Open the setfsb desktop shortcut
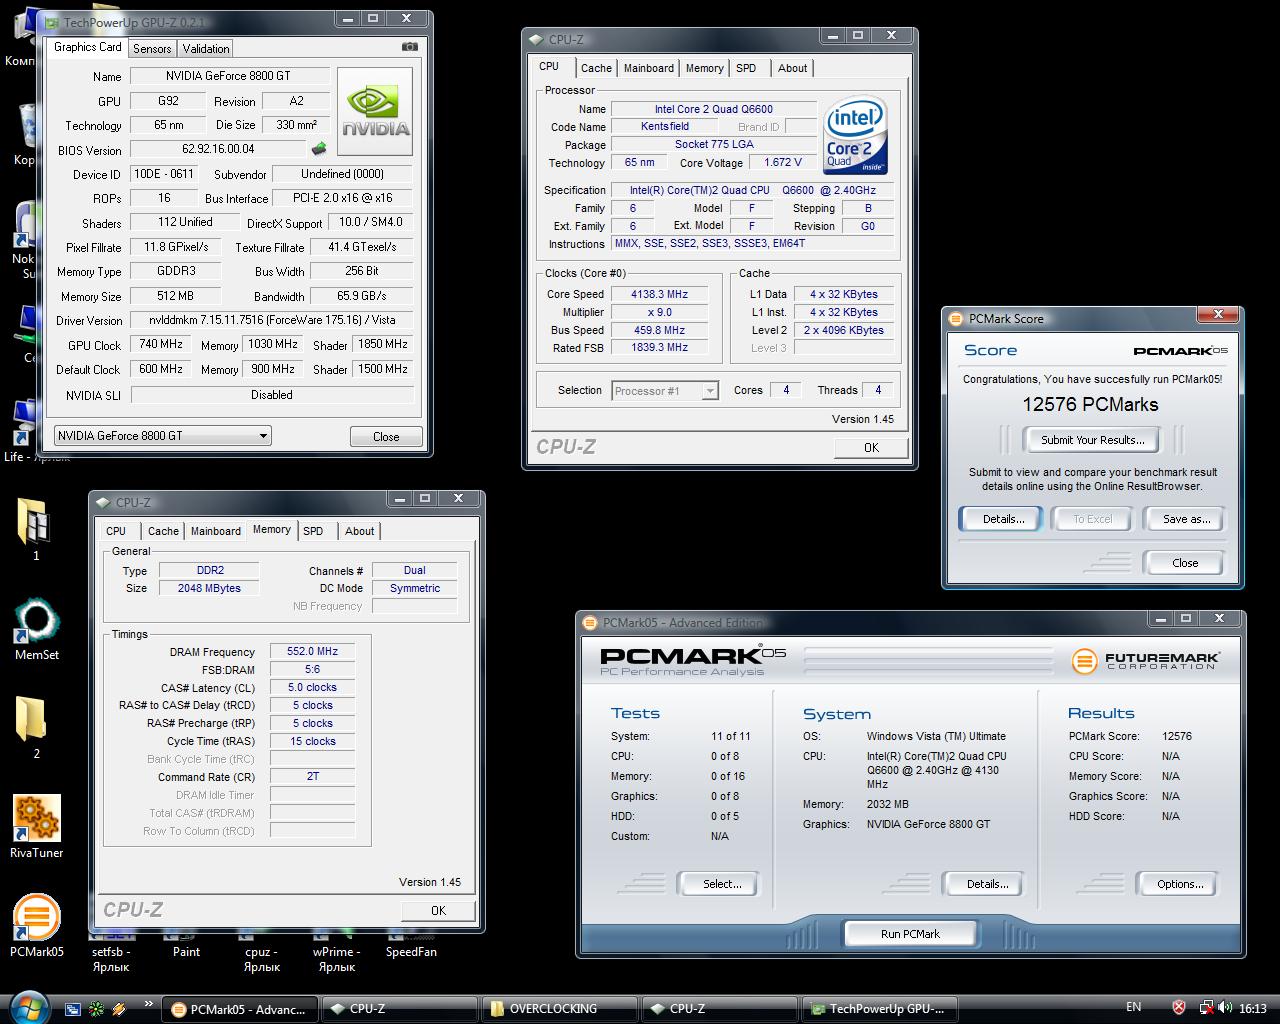 tap(111, 951)
